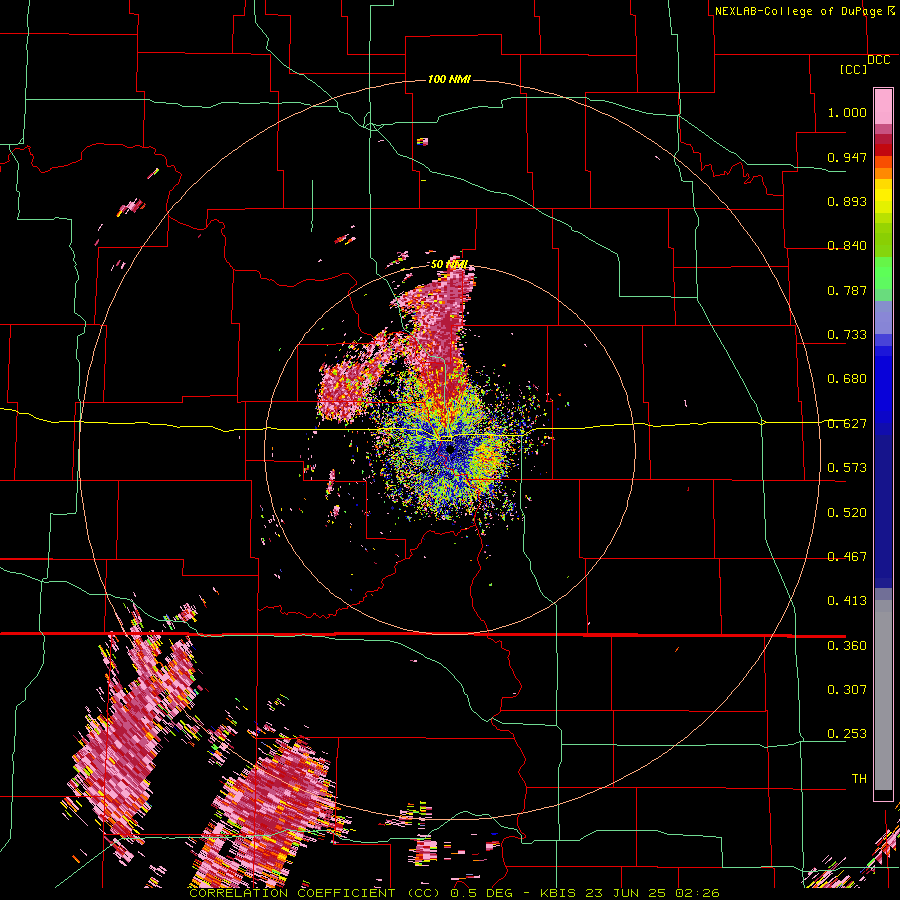Click the 0.947 legend value
900x900 pixels.
click(847, 157)
